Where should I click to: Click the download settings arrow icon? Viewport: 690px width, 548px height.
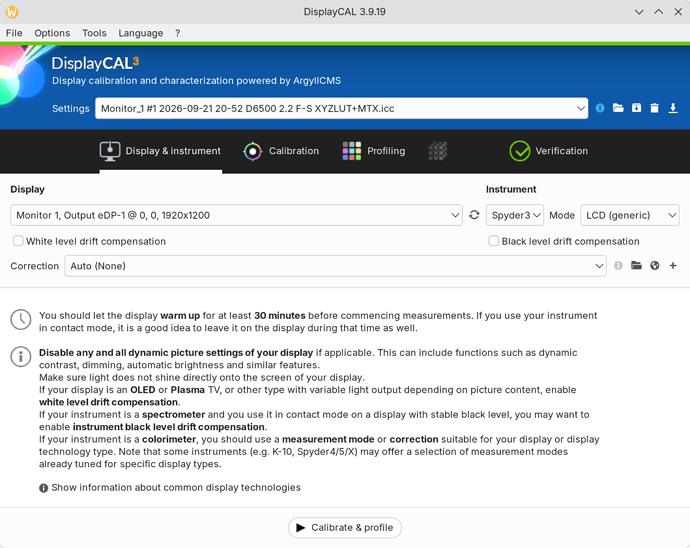[x=673, y=108]
